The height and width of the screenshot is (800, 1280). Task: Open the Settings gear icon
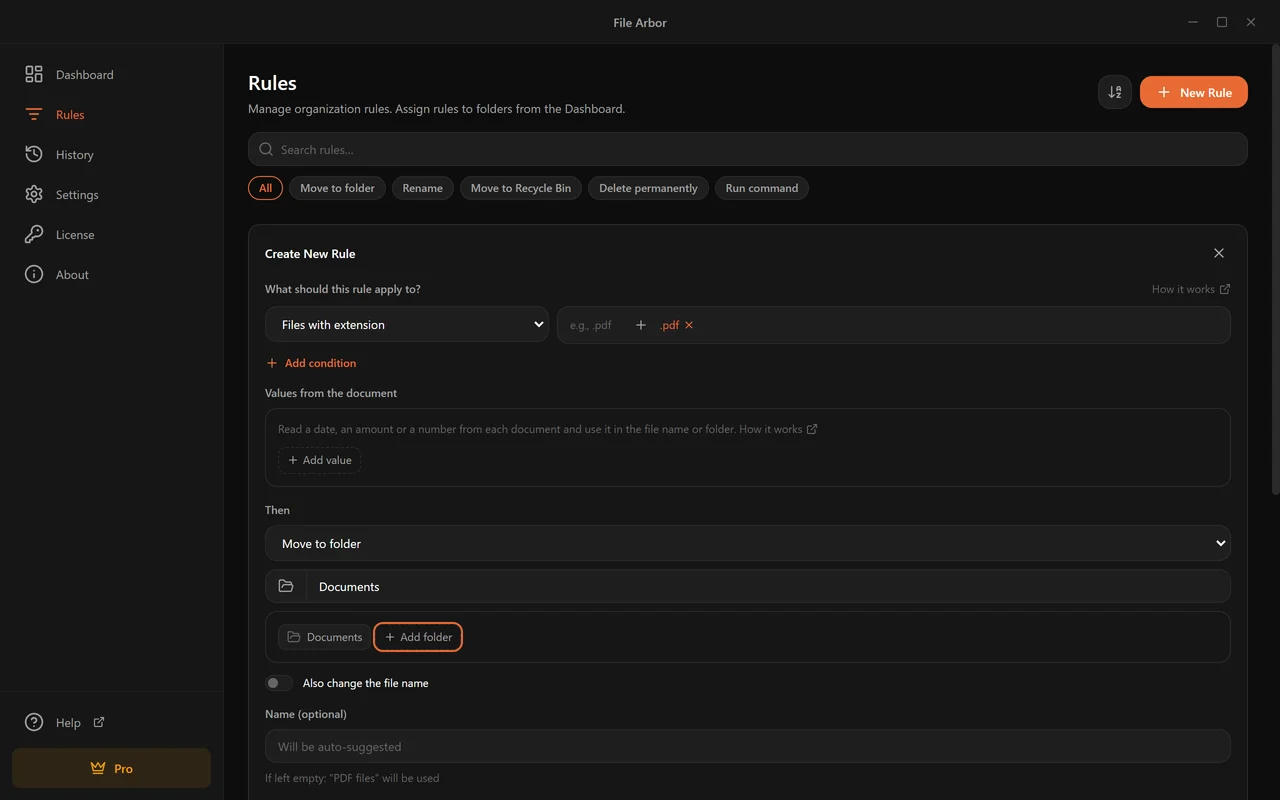[34, 194]
